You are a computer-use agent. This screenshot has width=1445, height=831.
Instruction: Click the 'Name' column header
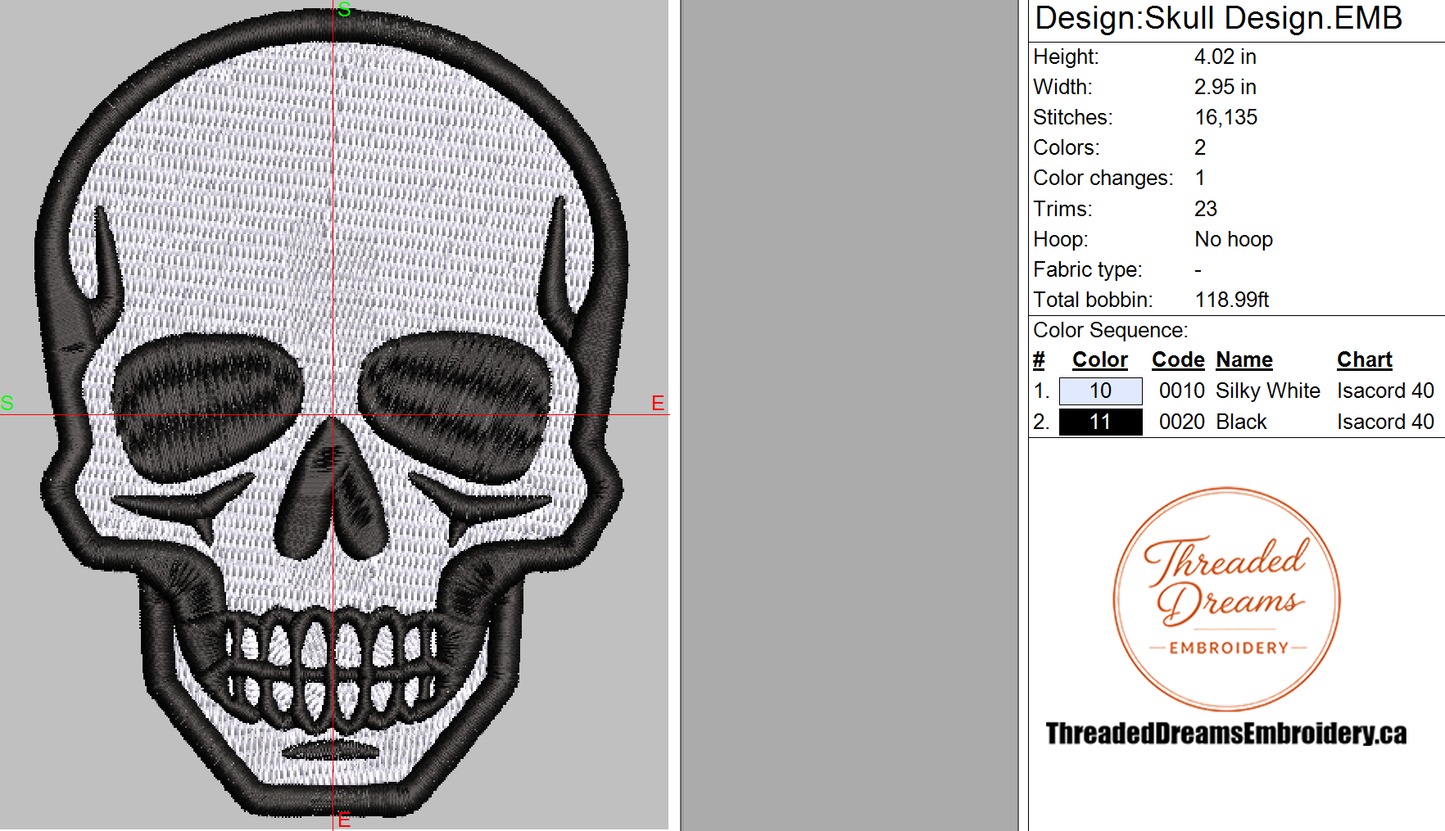pyautogui.click(x=1244, y=360)
